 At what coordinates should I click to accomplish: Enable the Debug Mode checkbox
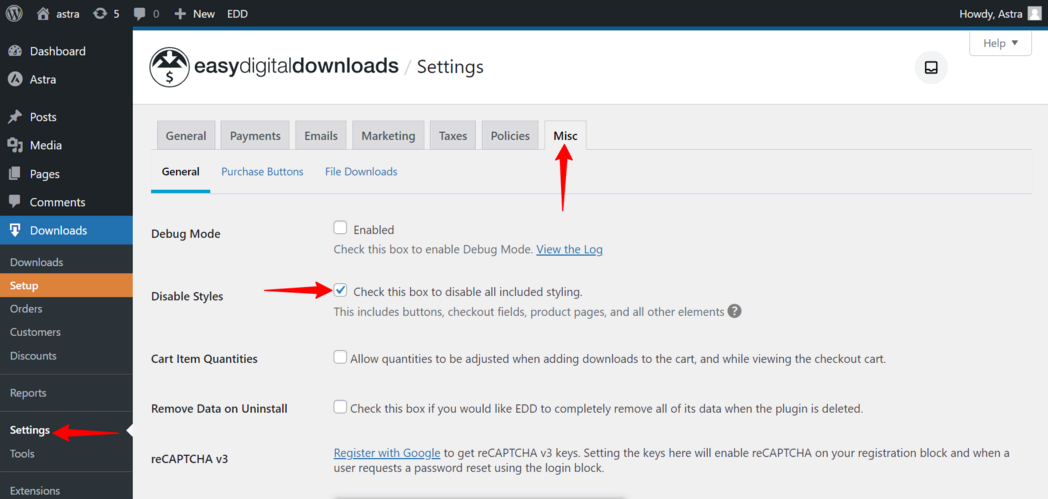(x=341, y=228)
